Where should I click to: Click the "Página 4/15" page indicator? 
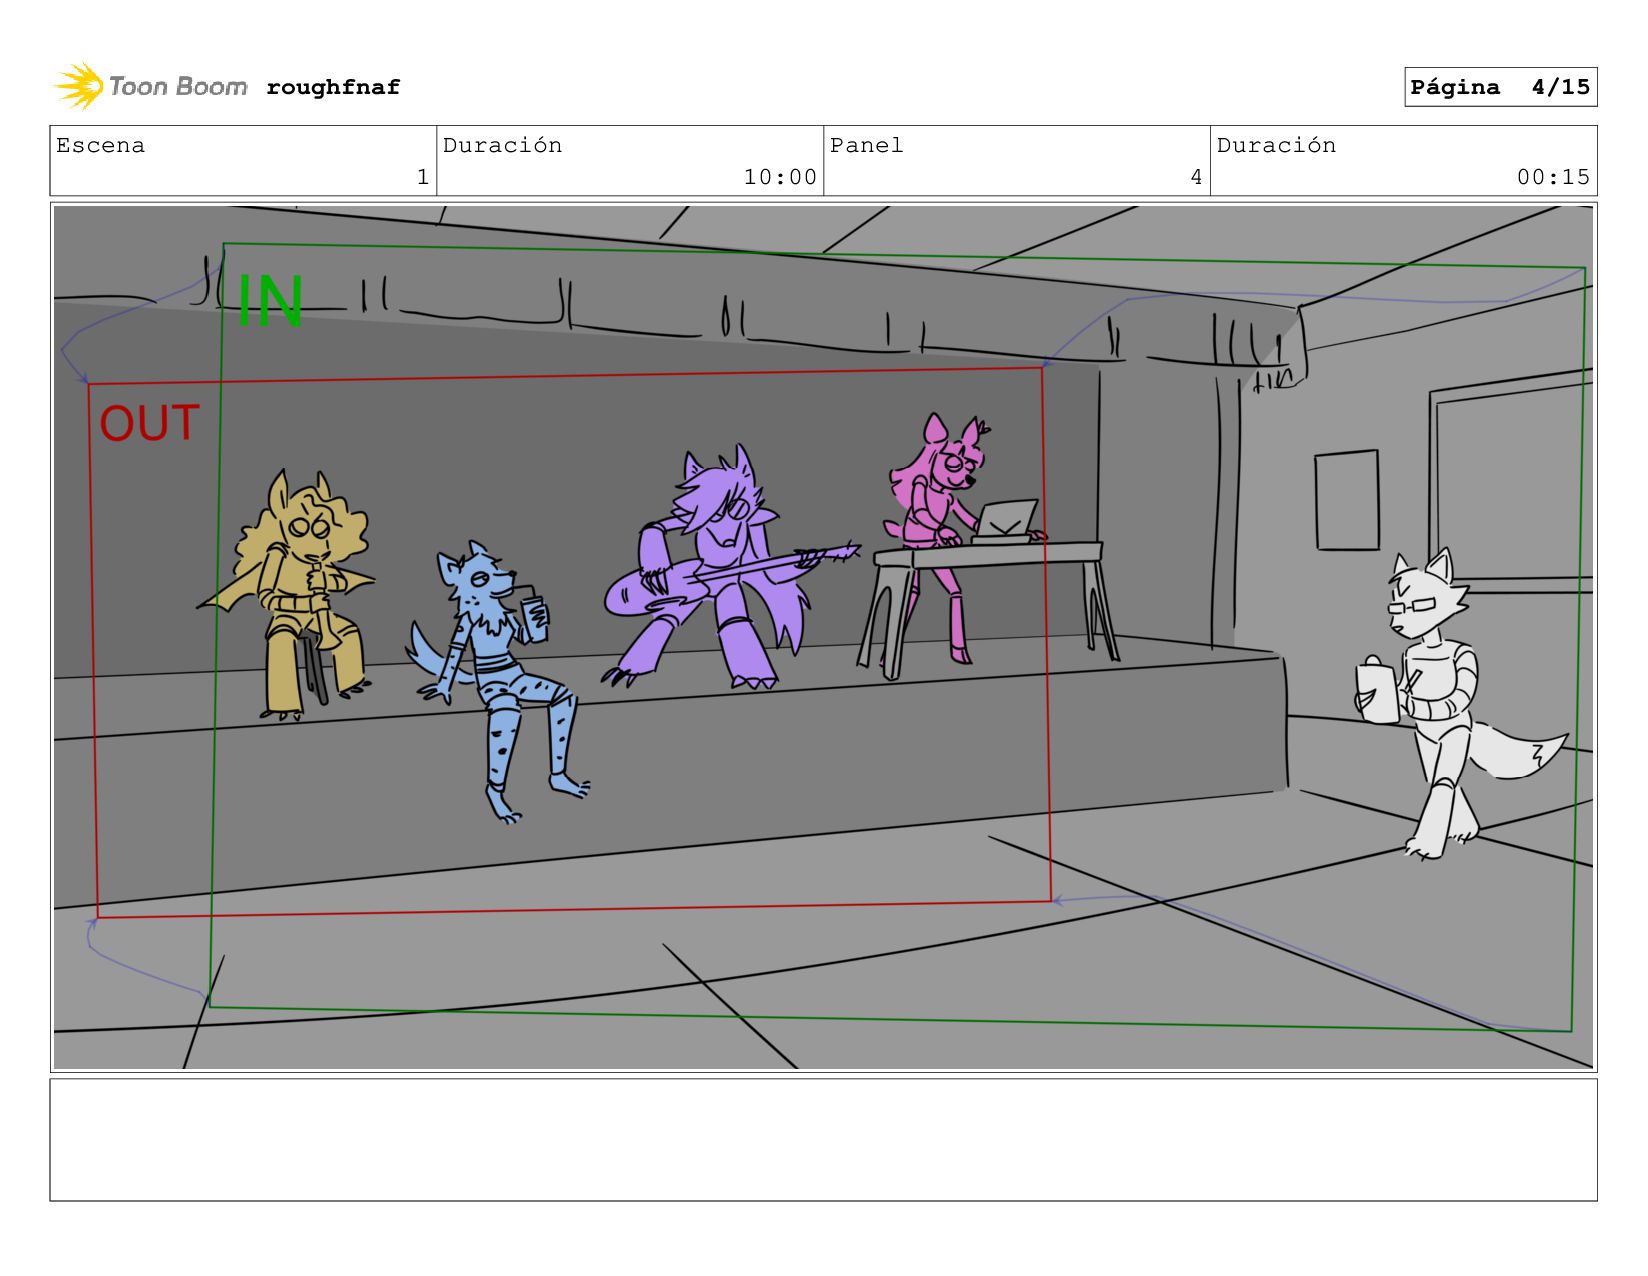point(1500,87)
